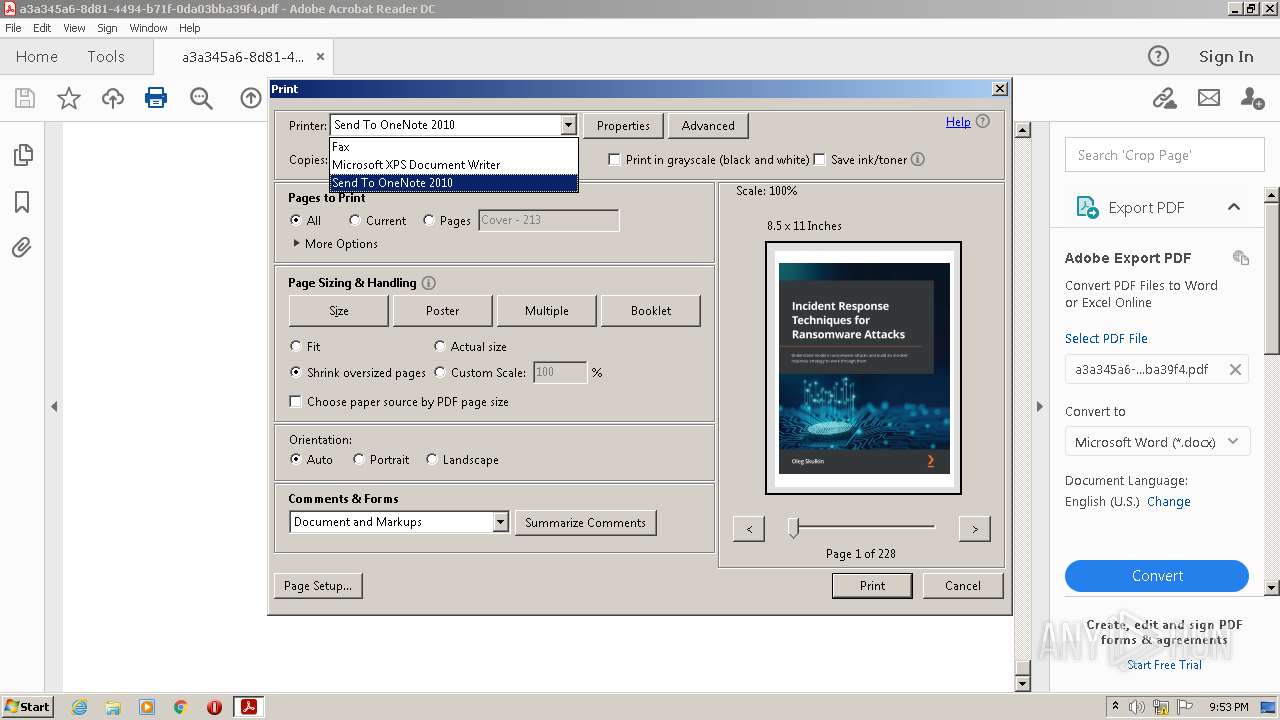The width and height of the screenshot is (1280, 720).
Task: Open the find magnifier icon
Action: 201,98
